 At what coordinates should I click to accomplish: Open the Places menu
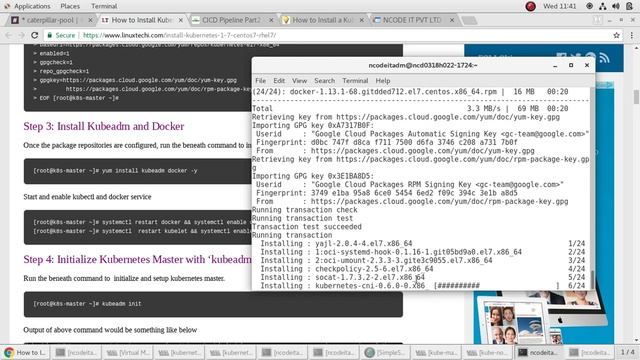pyautogui.click(x=70, y=6)
